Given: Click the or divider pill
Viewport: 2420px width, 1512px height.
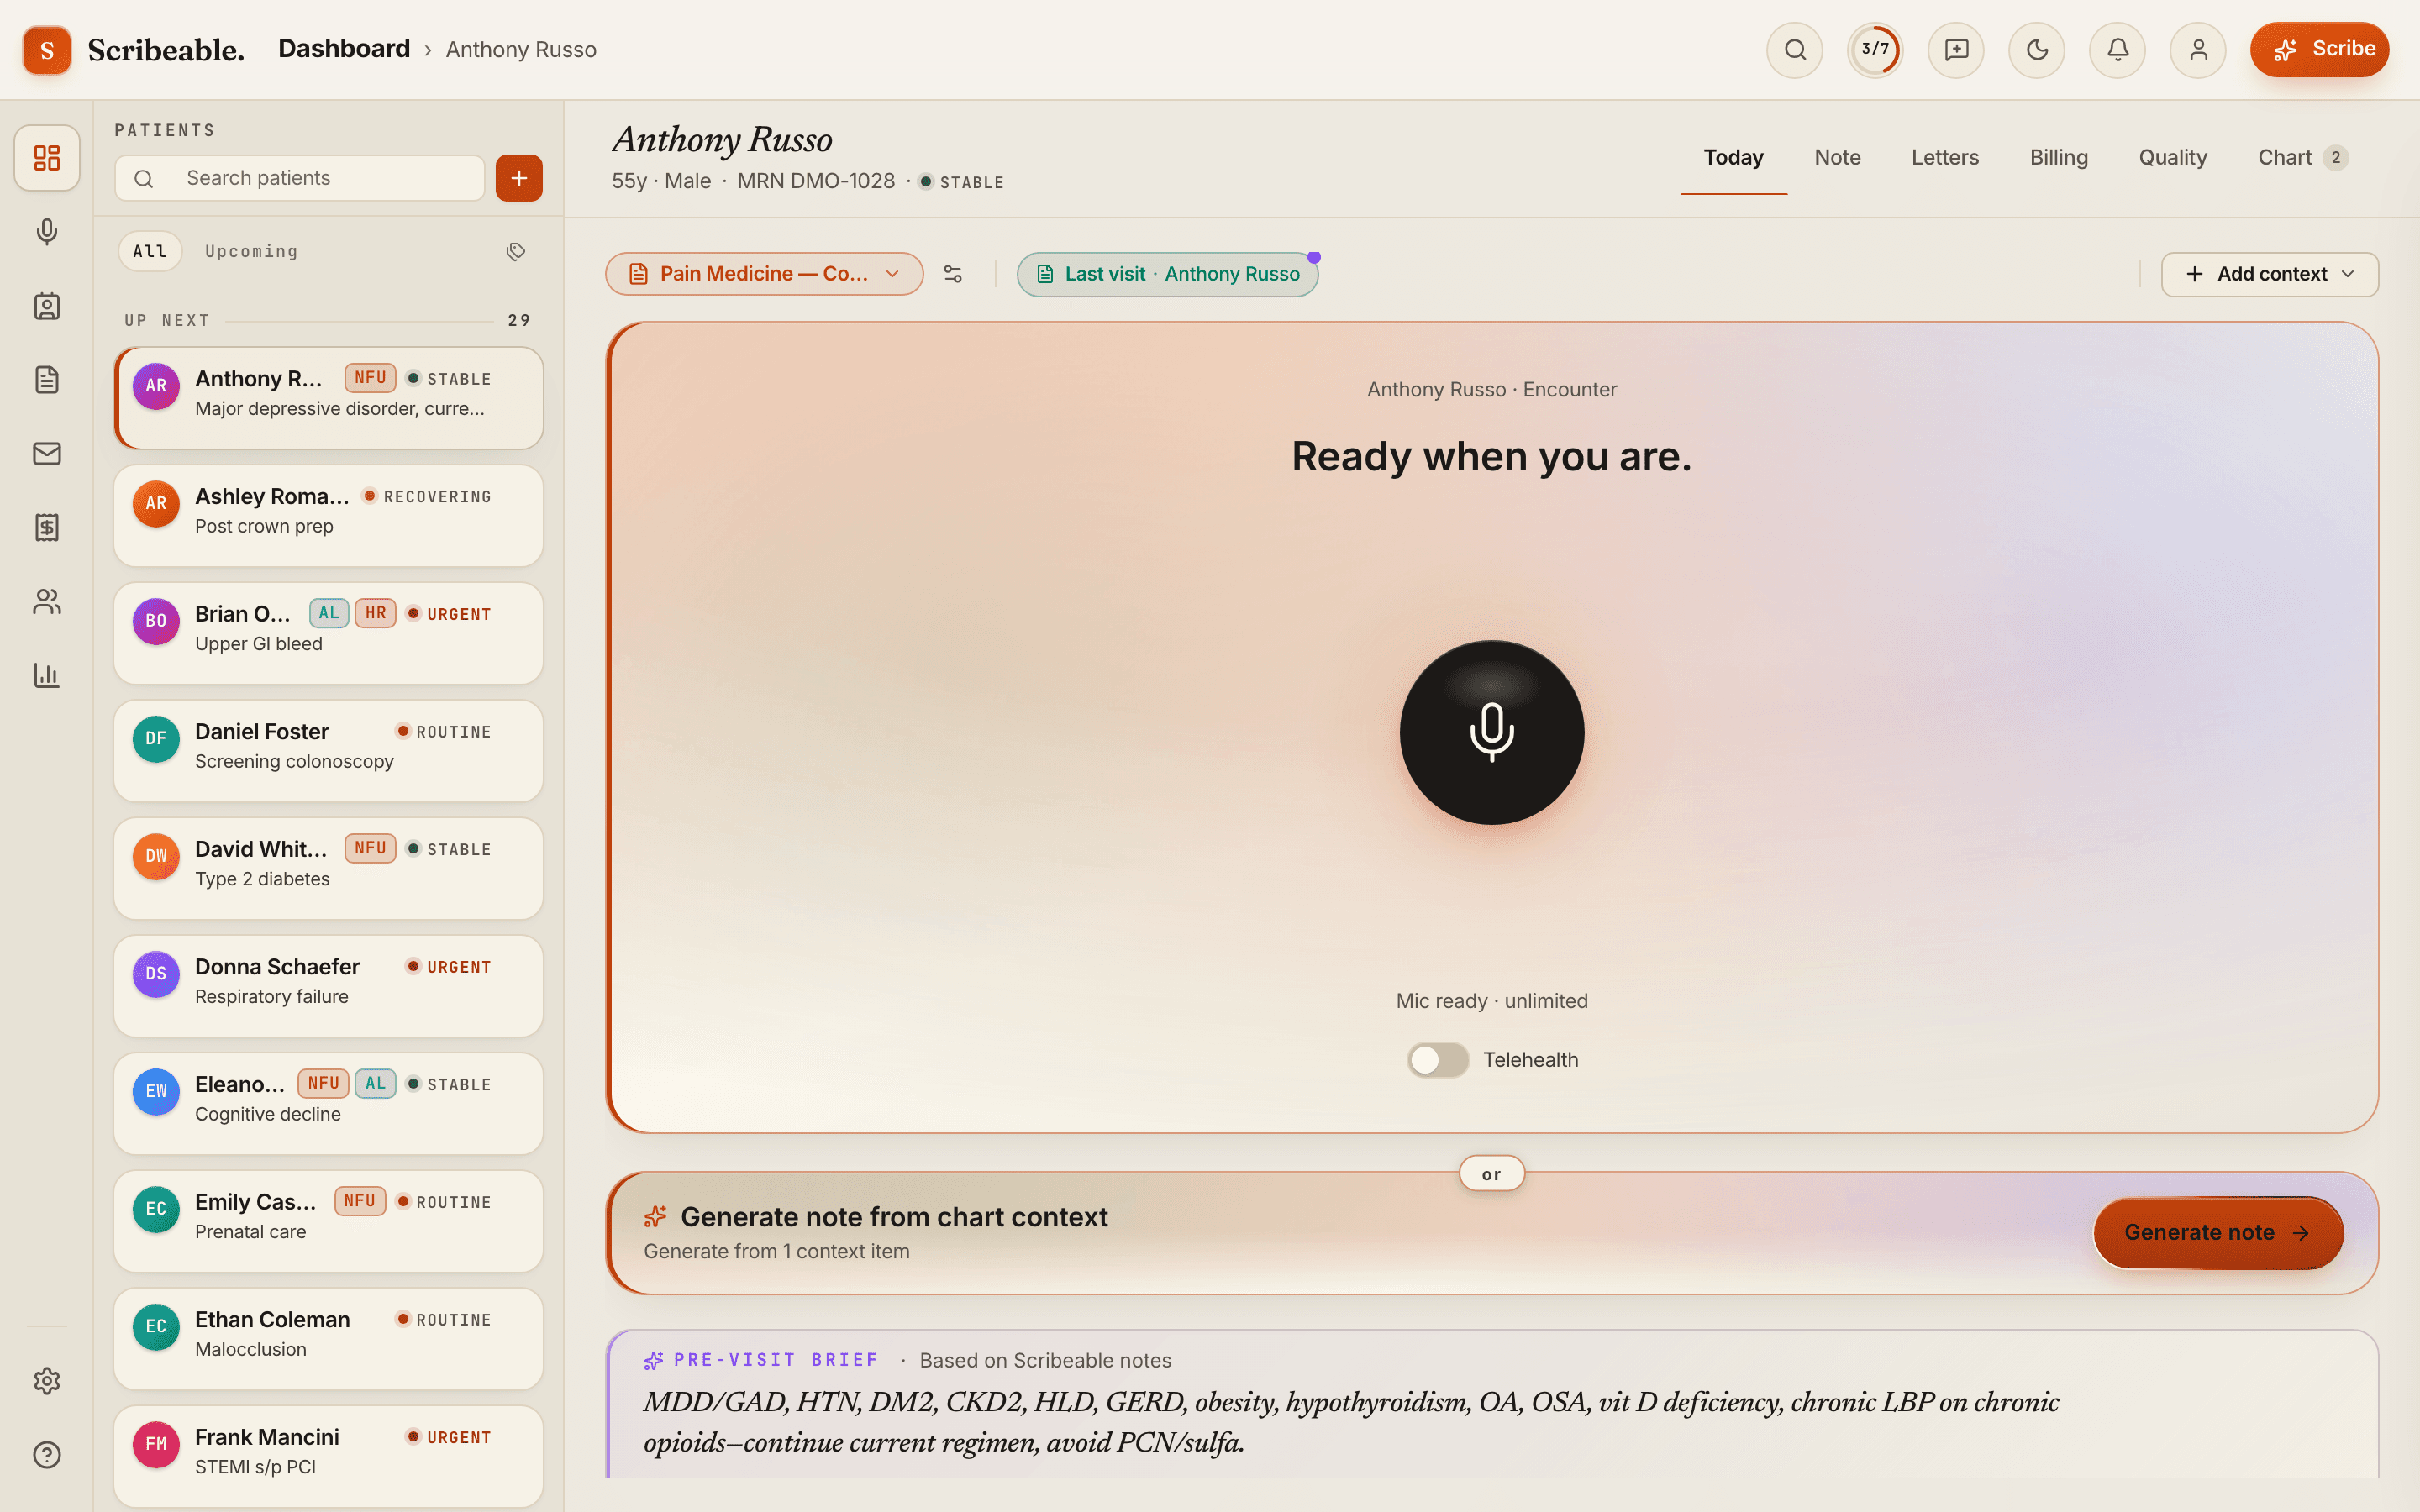Looking at the screenshot, I should tap(1491, 1174).
